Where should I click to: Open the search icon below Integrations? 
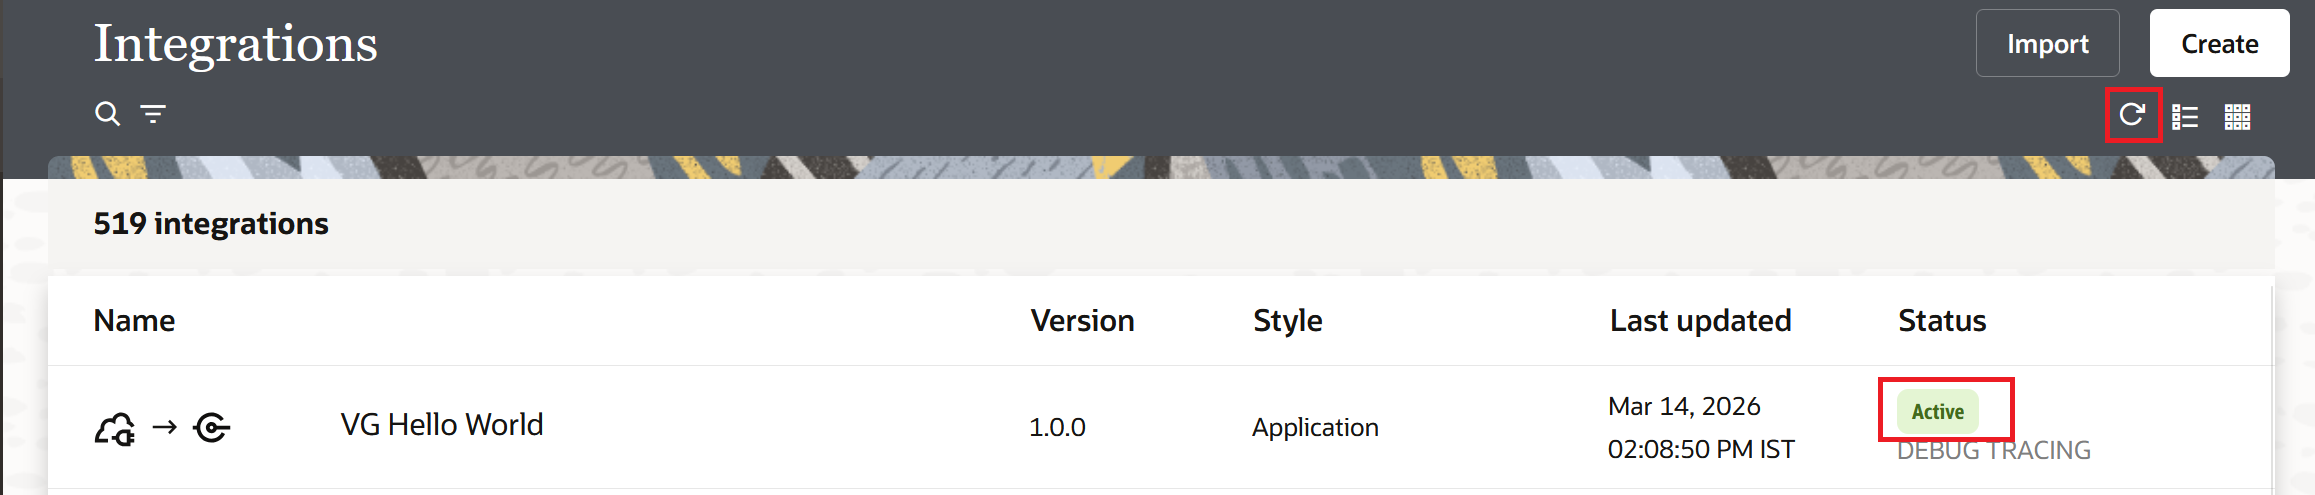(107, 114)
